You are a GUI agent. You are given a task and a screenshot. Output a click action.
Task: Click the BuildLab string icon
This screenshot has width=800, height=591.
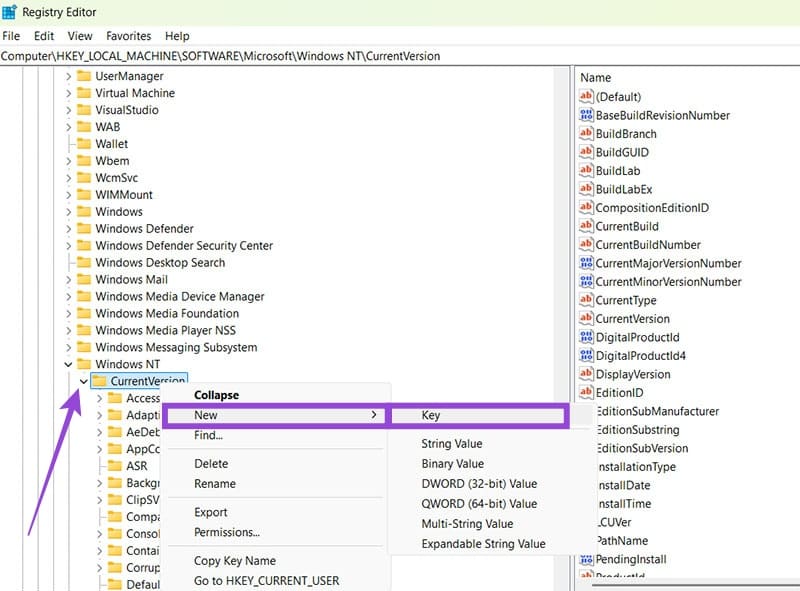click(586, 170)
